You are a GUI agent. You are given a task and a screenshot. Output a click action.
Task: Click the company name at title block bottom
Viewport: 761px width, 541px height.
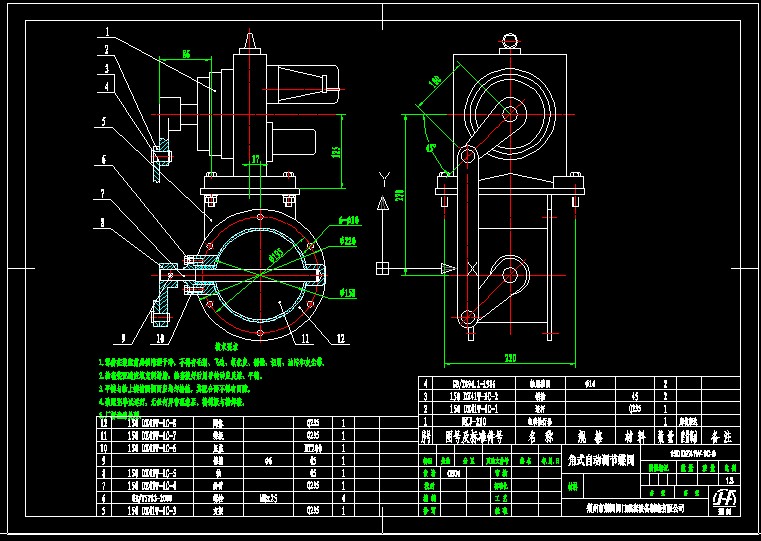pyautogui.click(x=633, y=508)
